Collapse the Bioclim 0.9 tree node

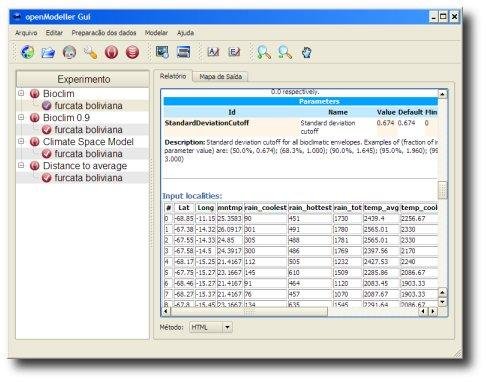[x=21, y=117]
